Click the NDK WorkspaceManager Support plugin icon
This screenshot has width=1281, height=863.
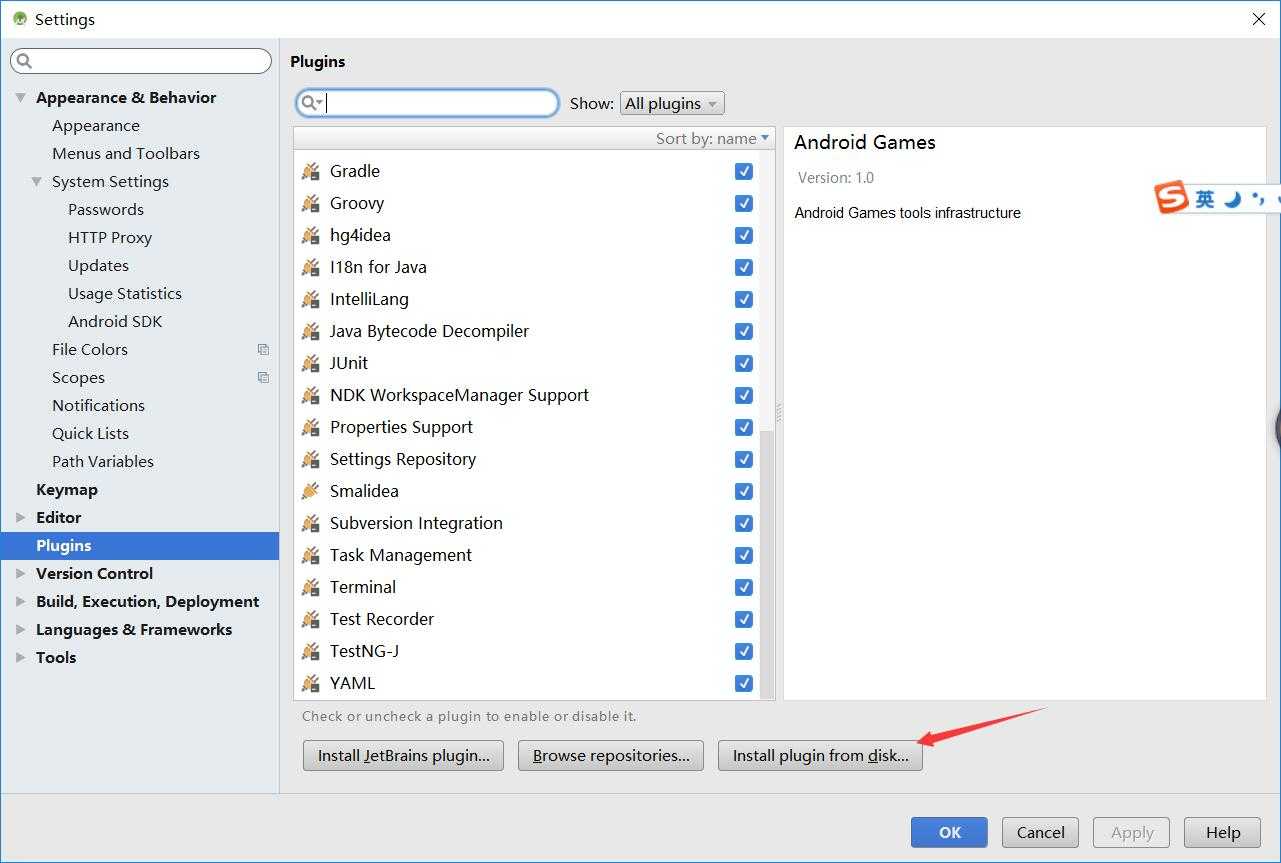click(x=311, y=395)
